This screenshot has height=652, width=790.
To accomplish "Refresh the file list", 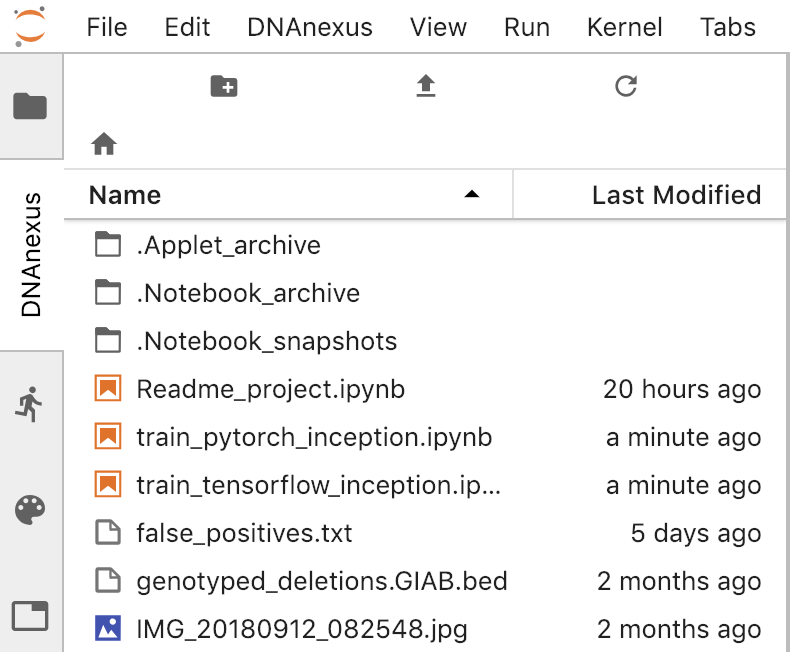I will click(x=626, y=87).
